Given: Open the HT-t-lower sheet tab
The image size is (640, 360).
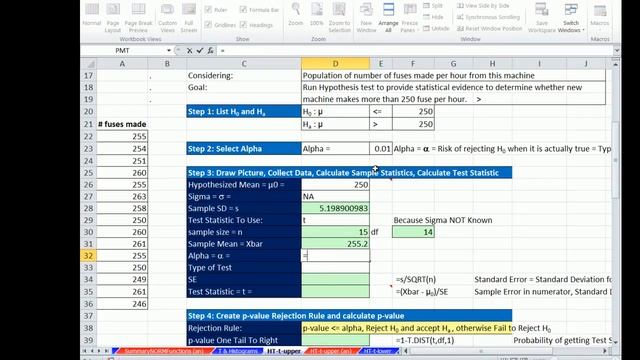Looking at the screenshot, I should click(377, 351).
